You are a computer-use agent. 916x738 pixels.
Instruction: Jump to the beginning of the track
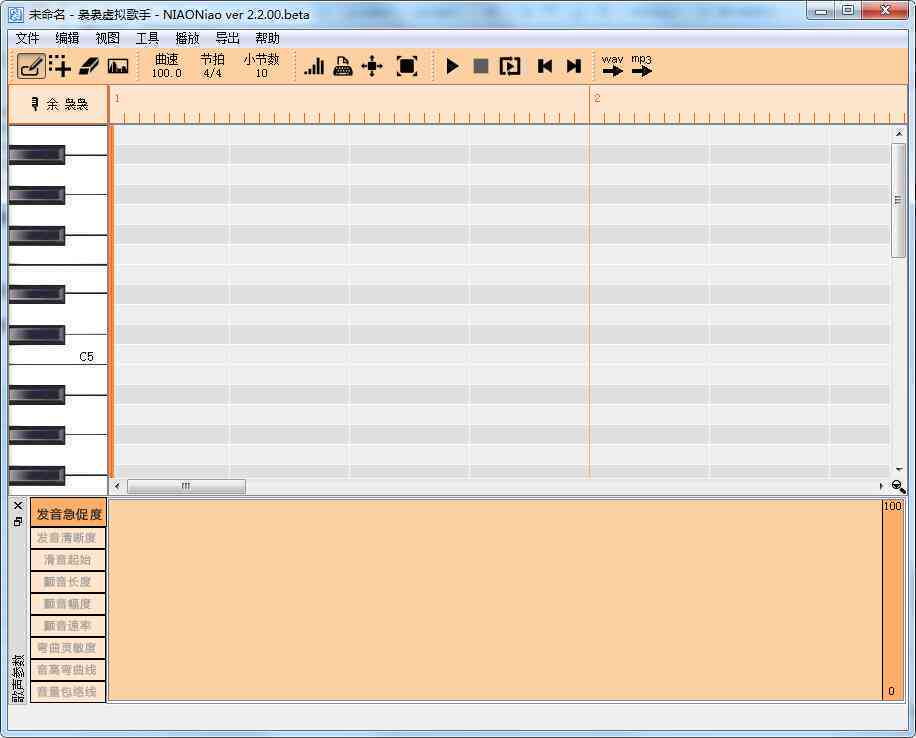pos(545,66)
